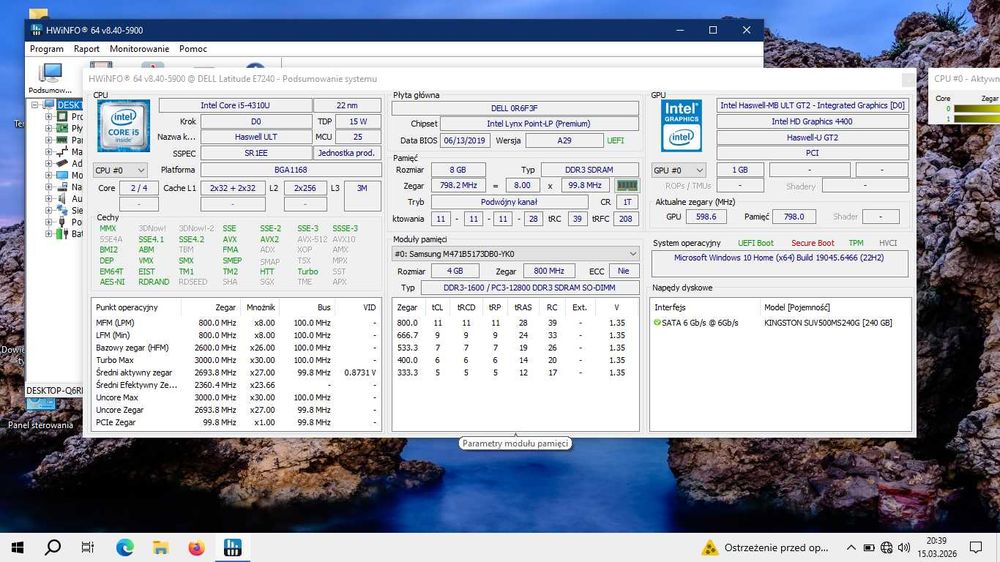This screenshot has height=562, width=1000.
Task: Open the notification center icon
Action: [x=976, y=547]
